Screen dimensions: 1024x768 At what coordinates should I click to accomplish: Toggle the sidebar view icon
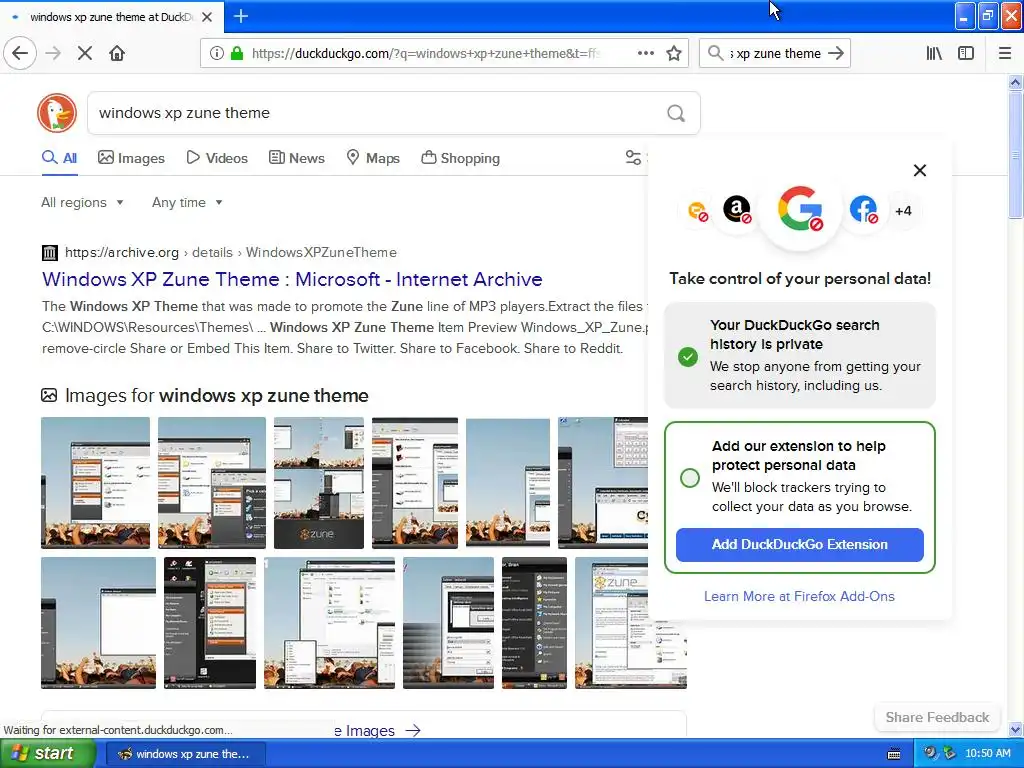point(966,53)
